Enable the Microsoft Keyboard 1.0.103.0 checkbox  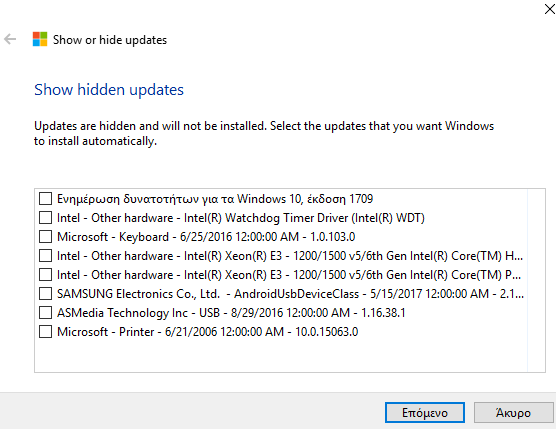45,236
